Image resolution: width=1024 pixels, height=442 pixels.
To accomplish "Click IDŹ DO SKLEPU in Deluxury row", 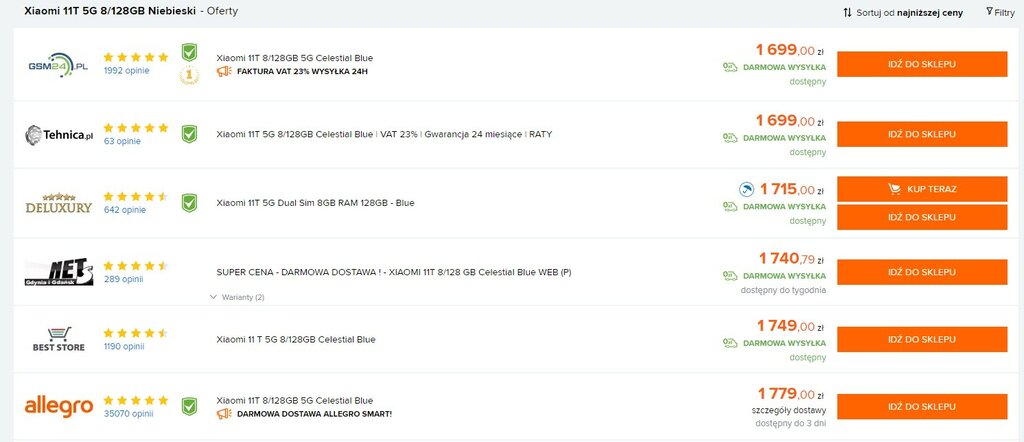I will (x=922, y=217).
